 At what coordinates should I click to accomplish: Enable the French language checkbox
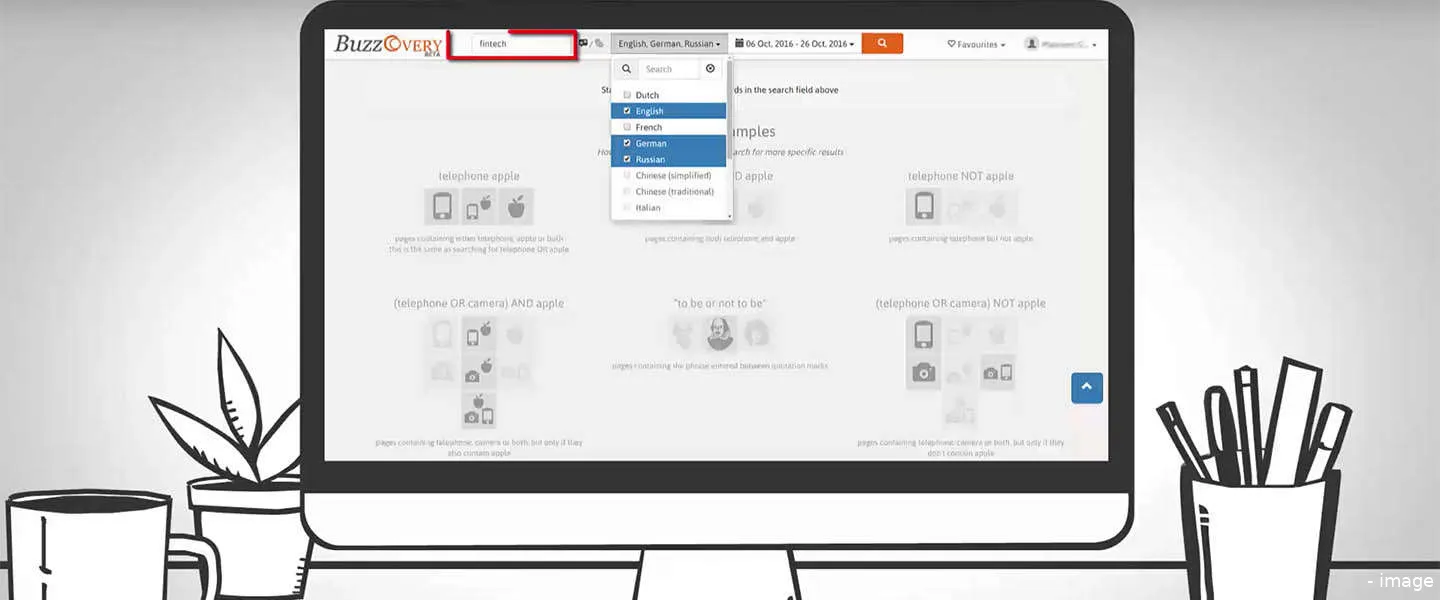coord(627,127)
